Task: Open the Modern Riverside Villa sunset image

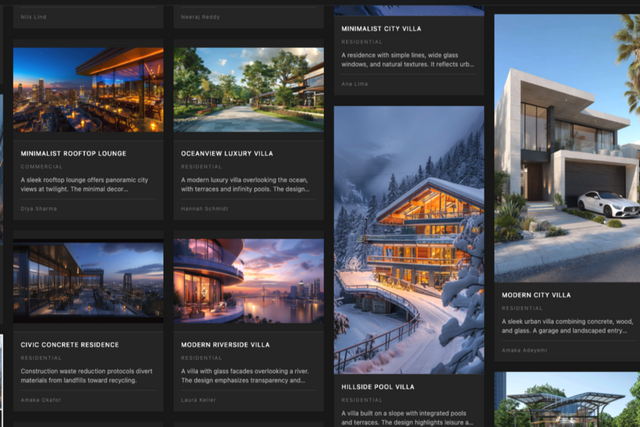Action: 249,279
